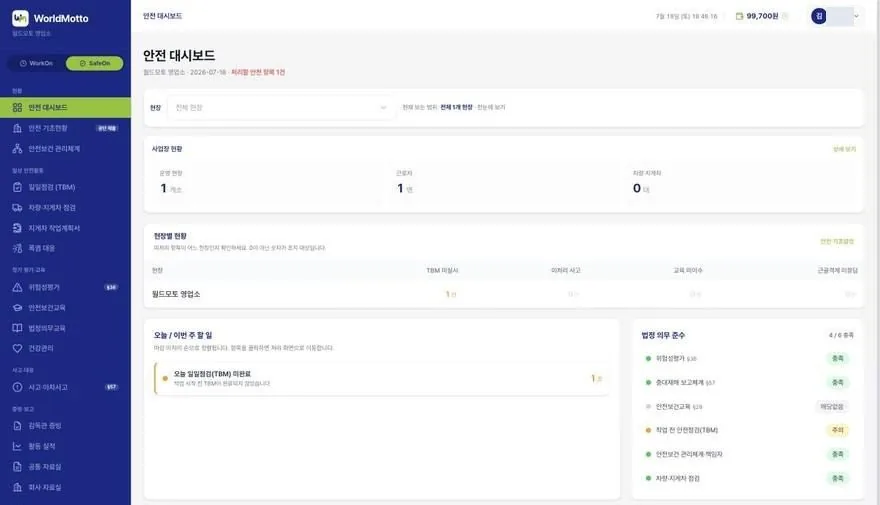This screenshot has height=505, width=880.
Task: Expand the user account menu chevron
Action: (x=856, y=16)
